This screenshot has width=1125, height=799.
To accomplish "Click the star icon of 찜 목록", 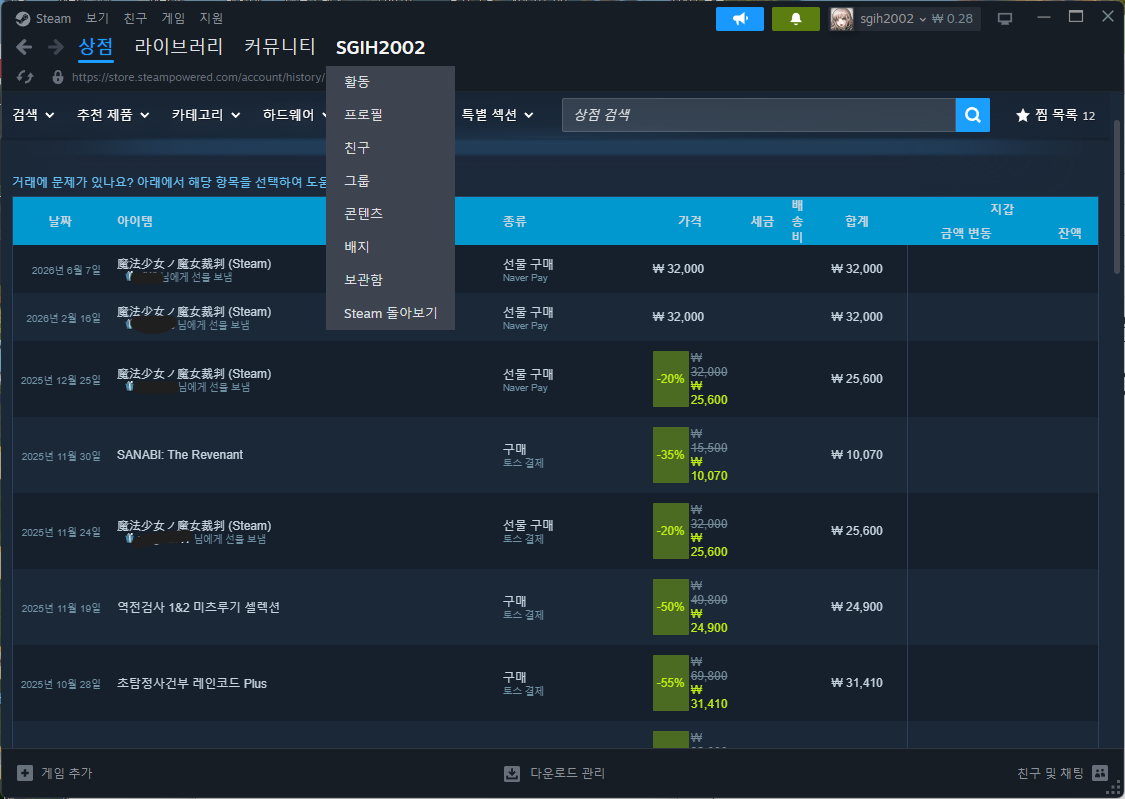I will pyautogui.click(x=1022, y=115).
